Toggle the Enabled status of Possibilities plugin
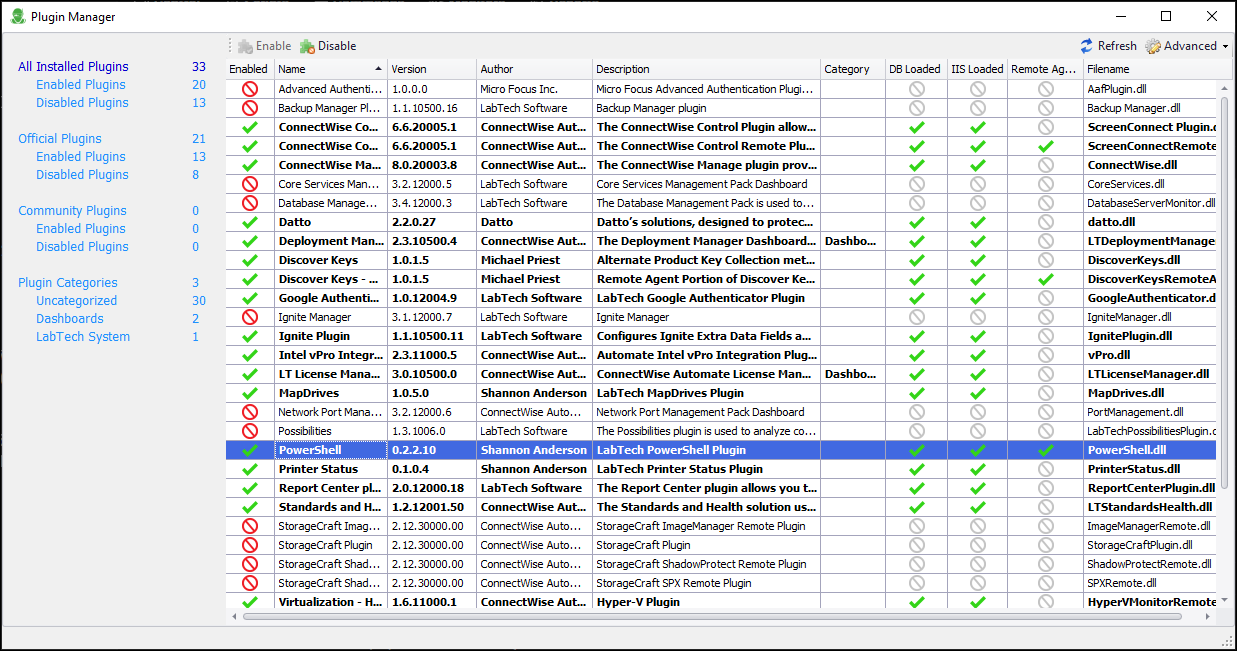1237x651 pixels. [x=250, y=431]
